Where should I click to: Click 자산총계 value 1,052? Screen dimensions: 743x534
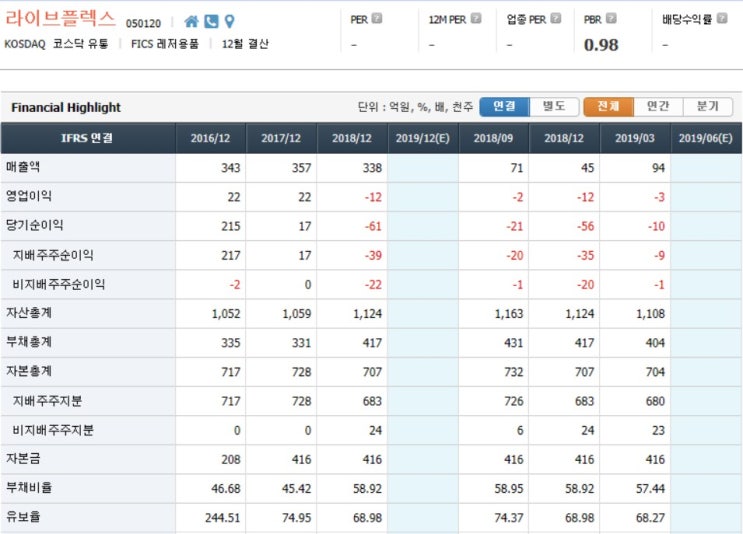click(226, 314)
